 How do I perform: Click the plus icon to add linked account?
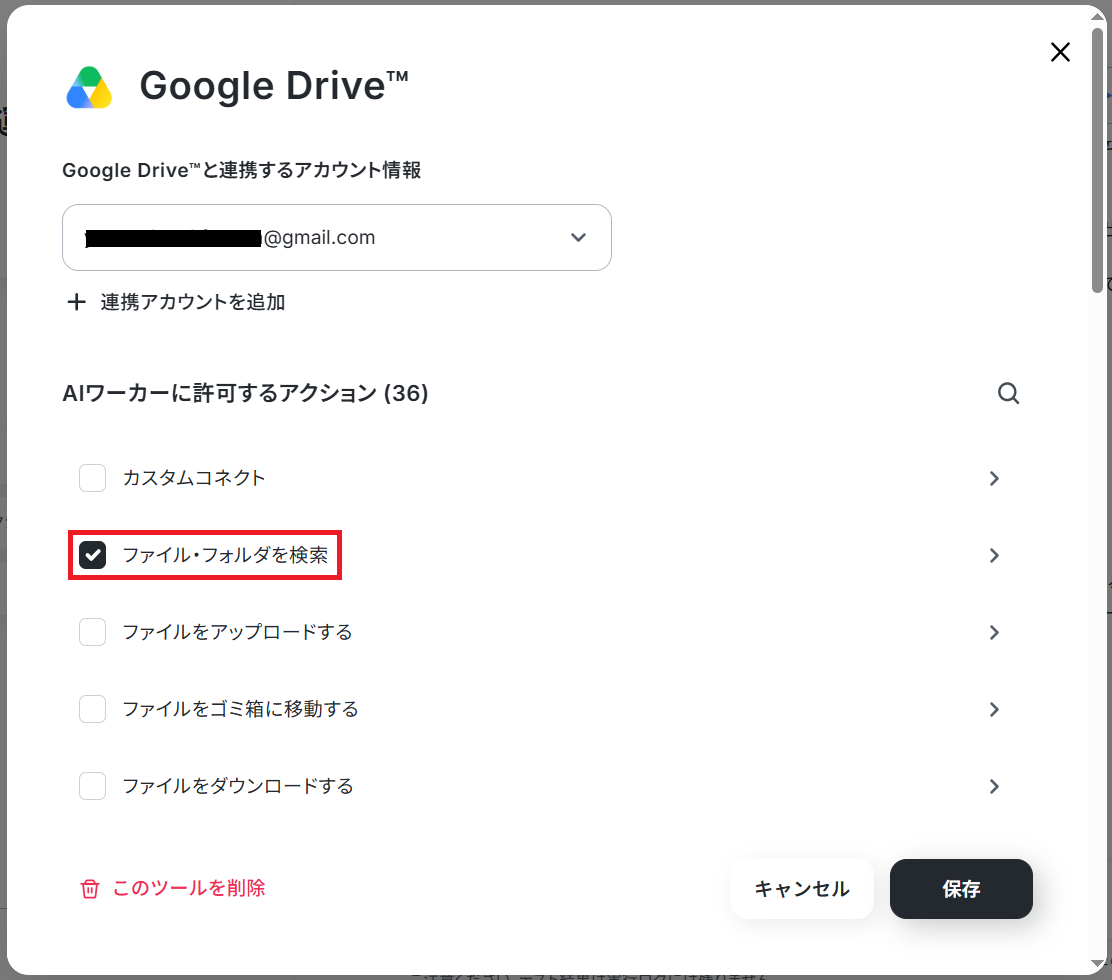click(76, 302)
